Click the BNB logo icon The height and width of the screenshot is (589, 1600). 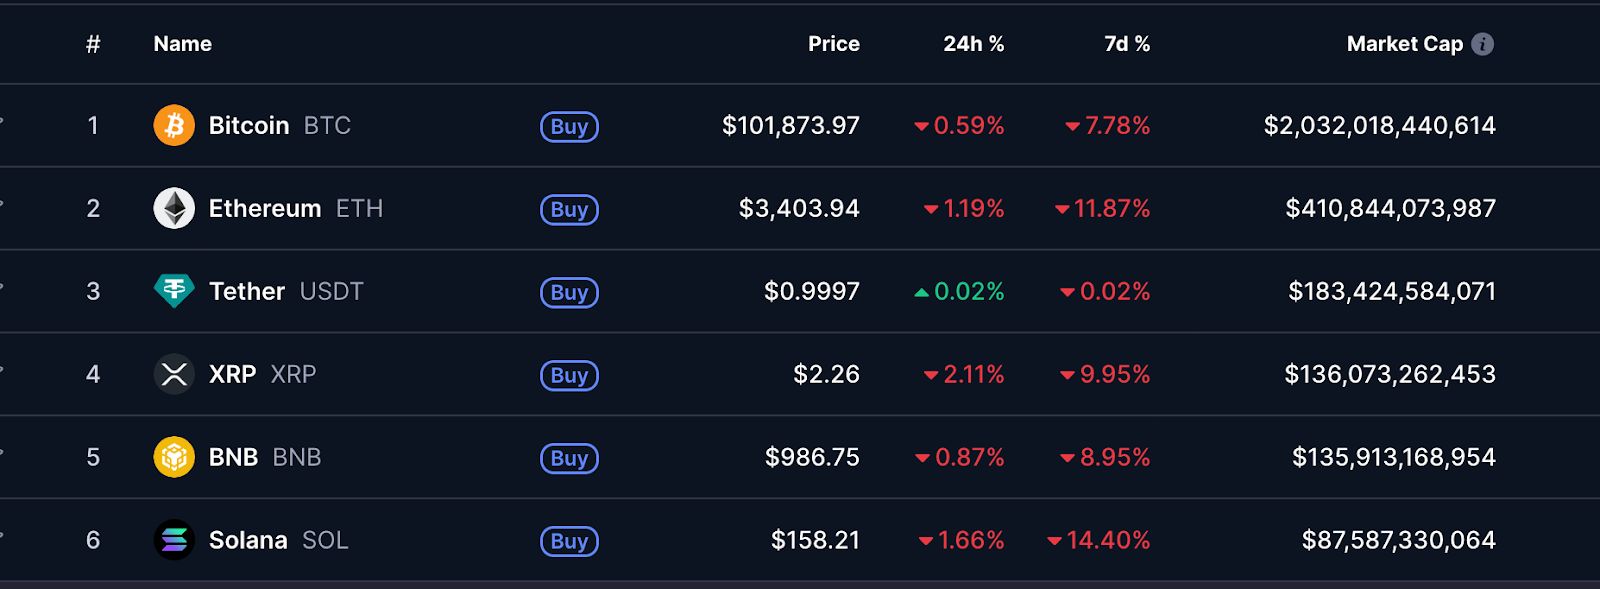click(174, 457)
